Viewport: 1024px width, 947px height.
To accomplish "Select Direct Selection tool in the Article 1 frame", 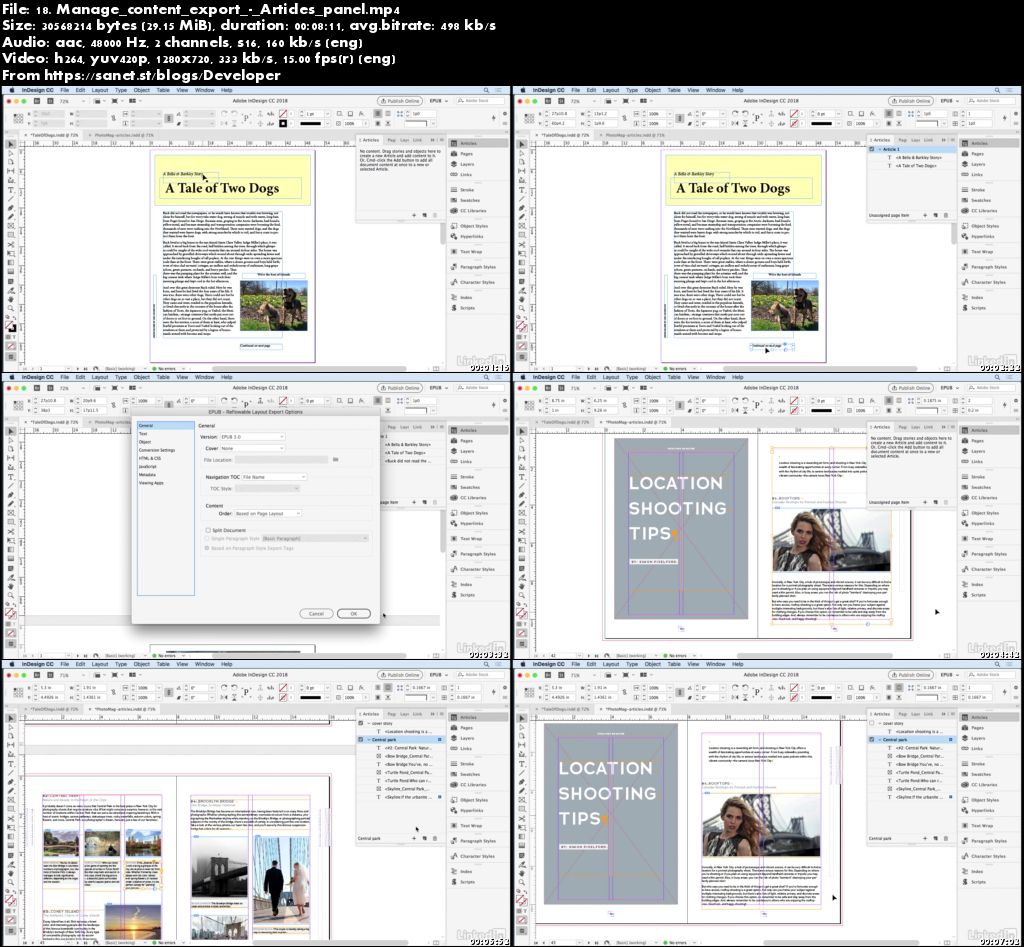I will click(522, 153).
